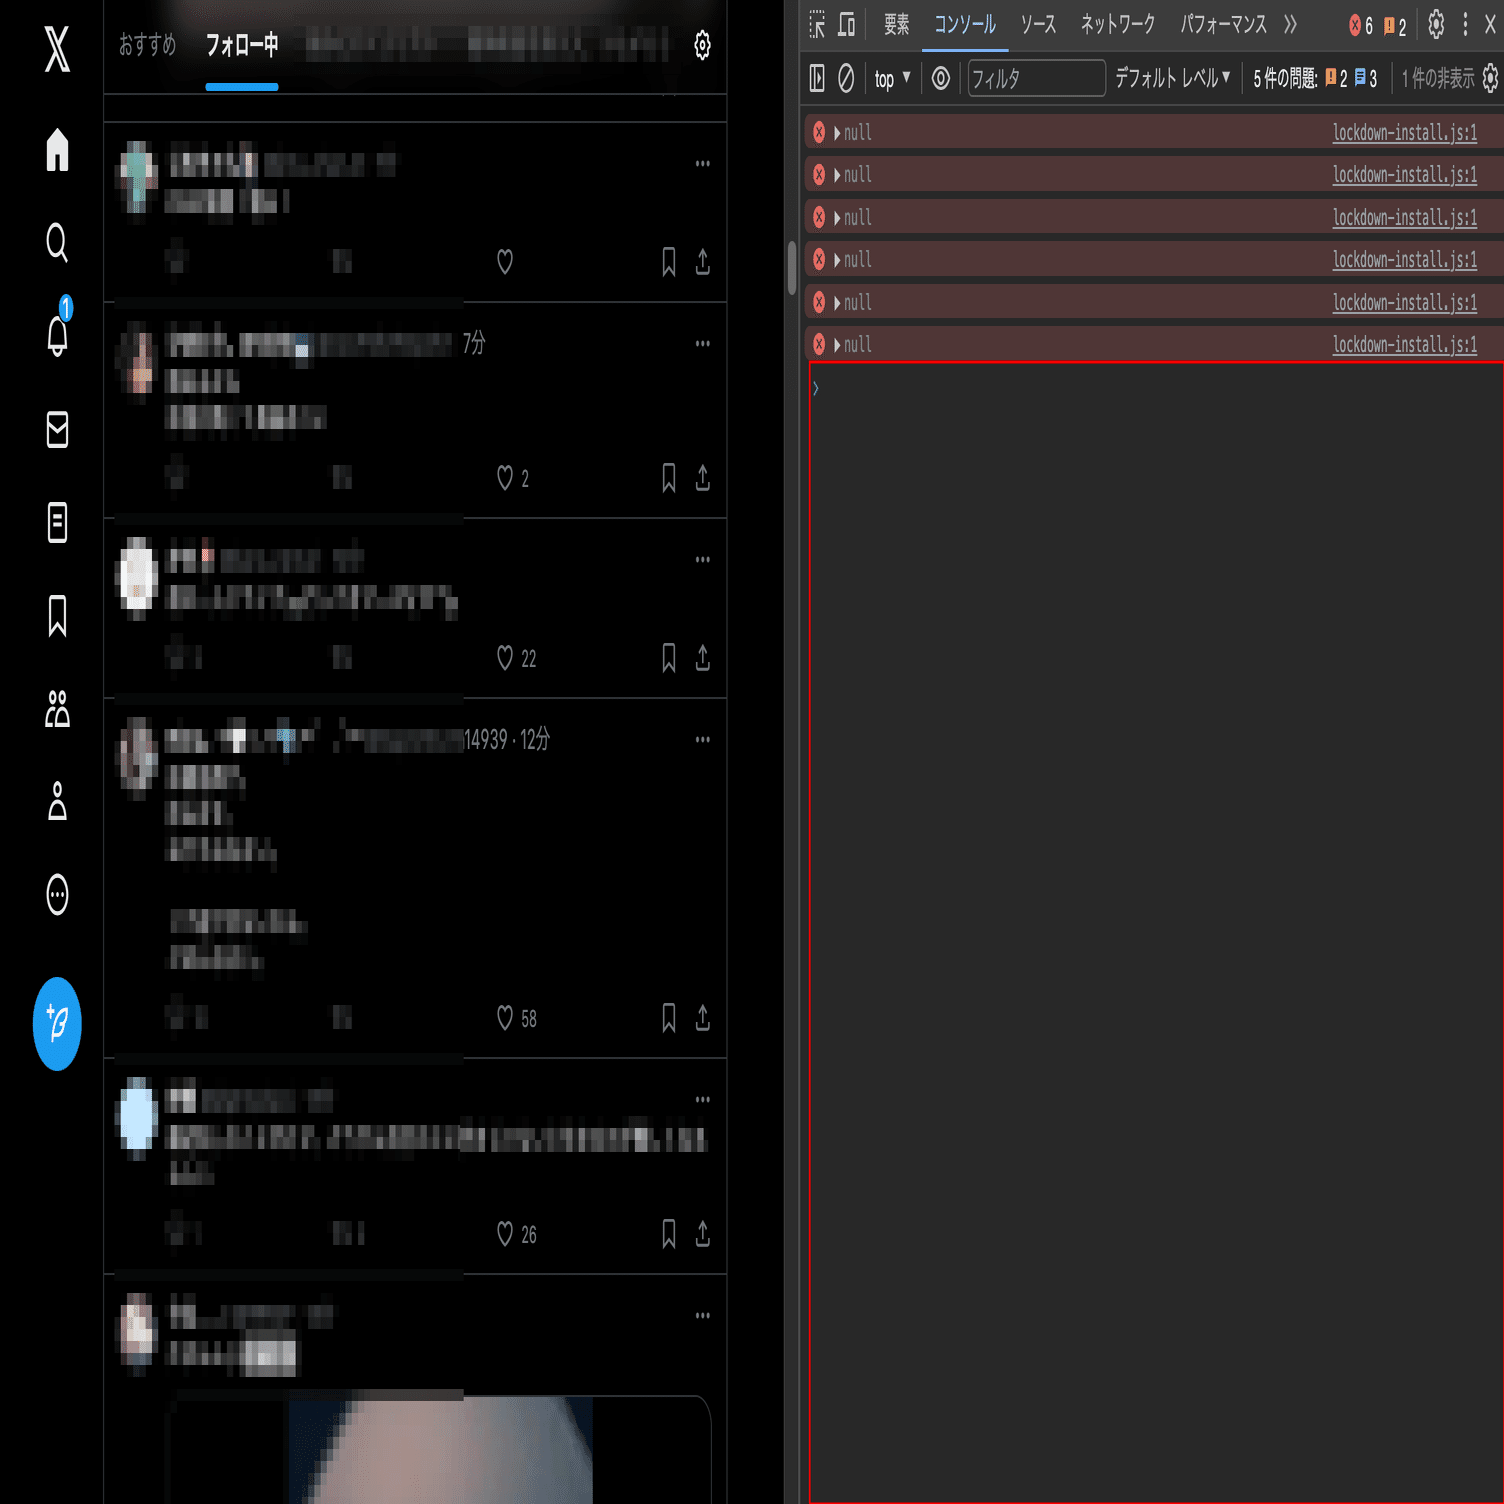This screenshot has width=1504, height=1504.
Task: Open the Communities icon
Action: (57, 710)
